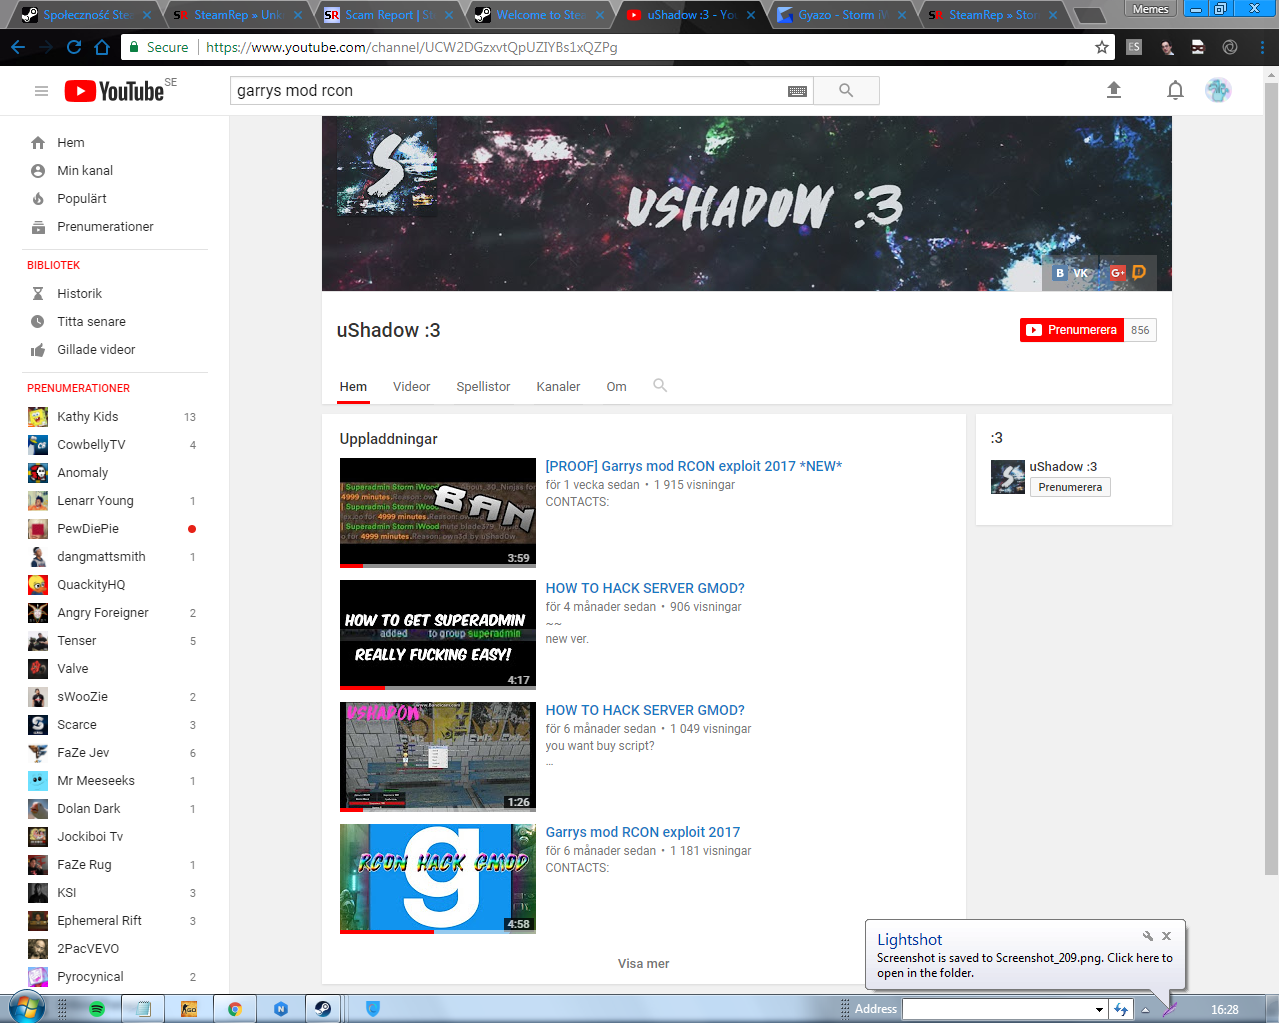Click the Lightshot settings wrench icon
The height and width of the screenshot is (1023, 1279).
click(1148, 936)
